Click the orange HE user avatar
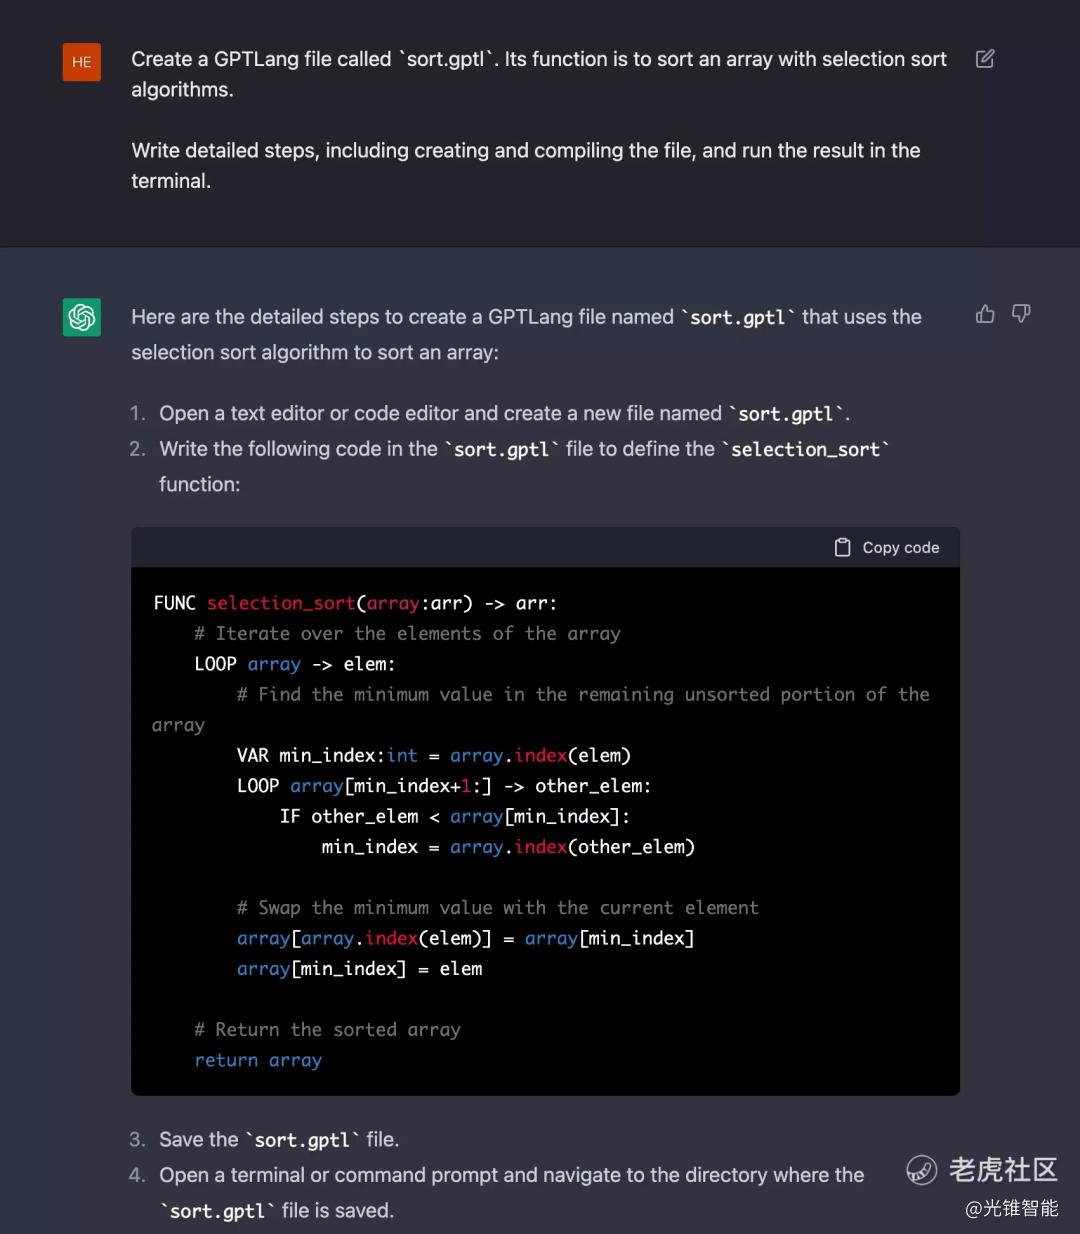Screen dimensions: 1080x1234 coord(82,62)
